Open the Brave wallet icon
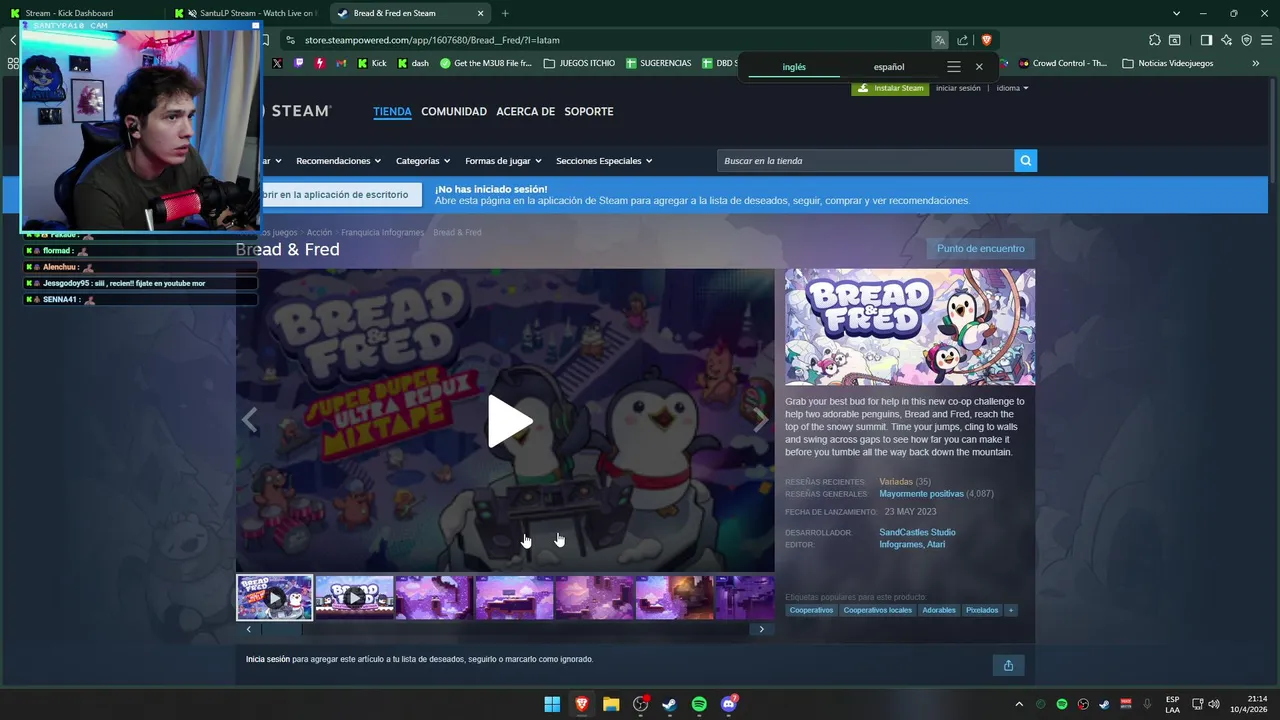Viewport: 1280px width, 720px height. point(1175,40)
